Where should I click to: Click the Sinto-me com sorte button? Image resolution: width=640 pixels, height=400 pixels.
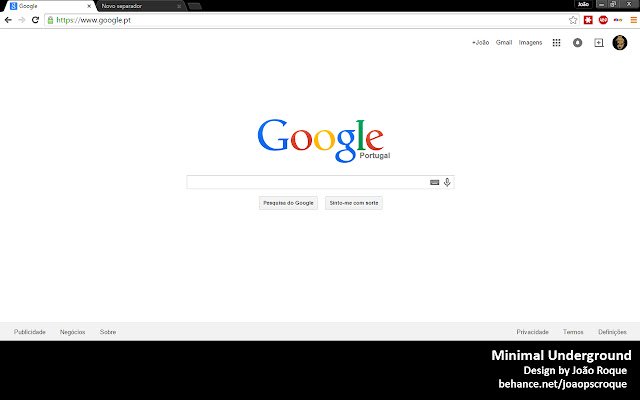point(354,203)
